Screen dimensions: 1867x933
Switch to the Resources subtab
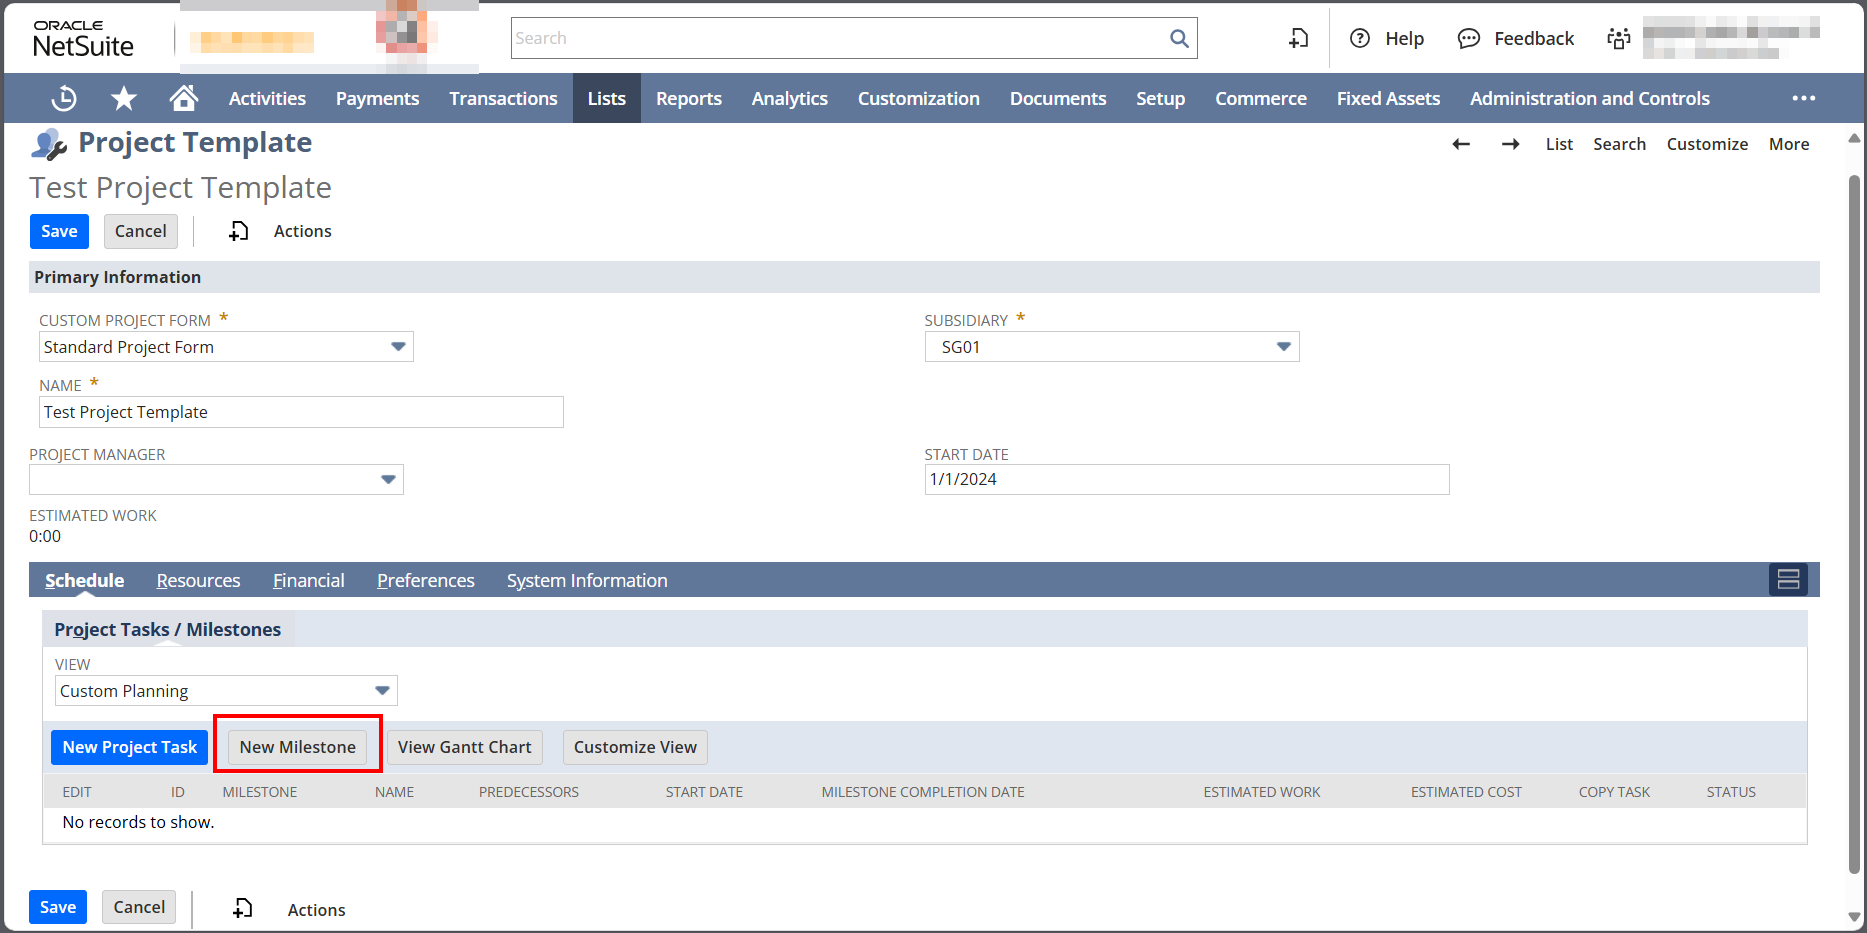tap(198, 581)
